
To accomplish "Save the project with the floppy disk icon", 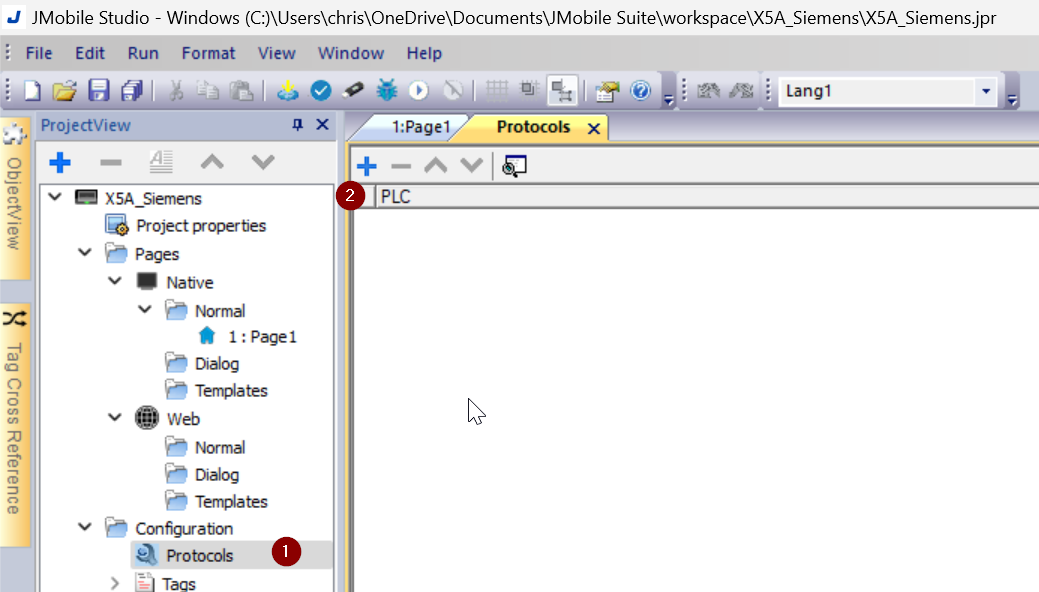I will click(x=99, y=90).
